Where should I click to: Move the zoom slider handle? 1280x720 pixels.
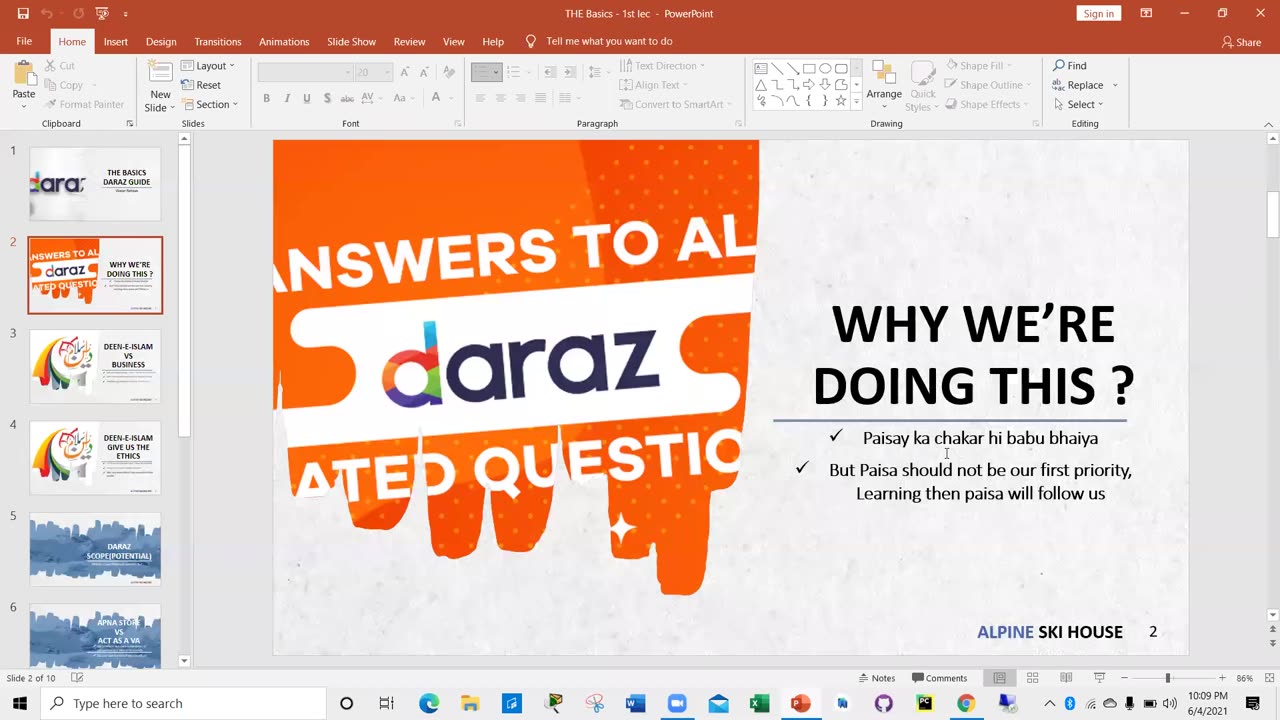tap(1167, 678)
